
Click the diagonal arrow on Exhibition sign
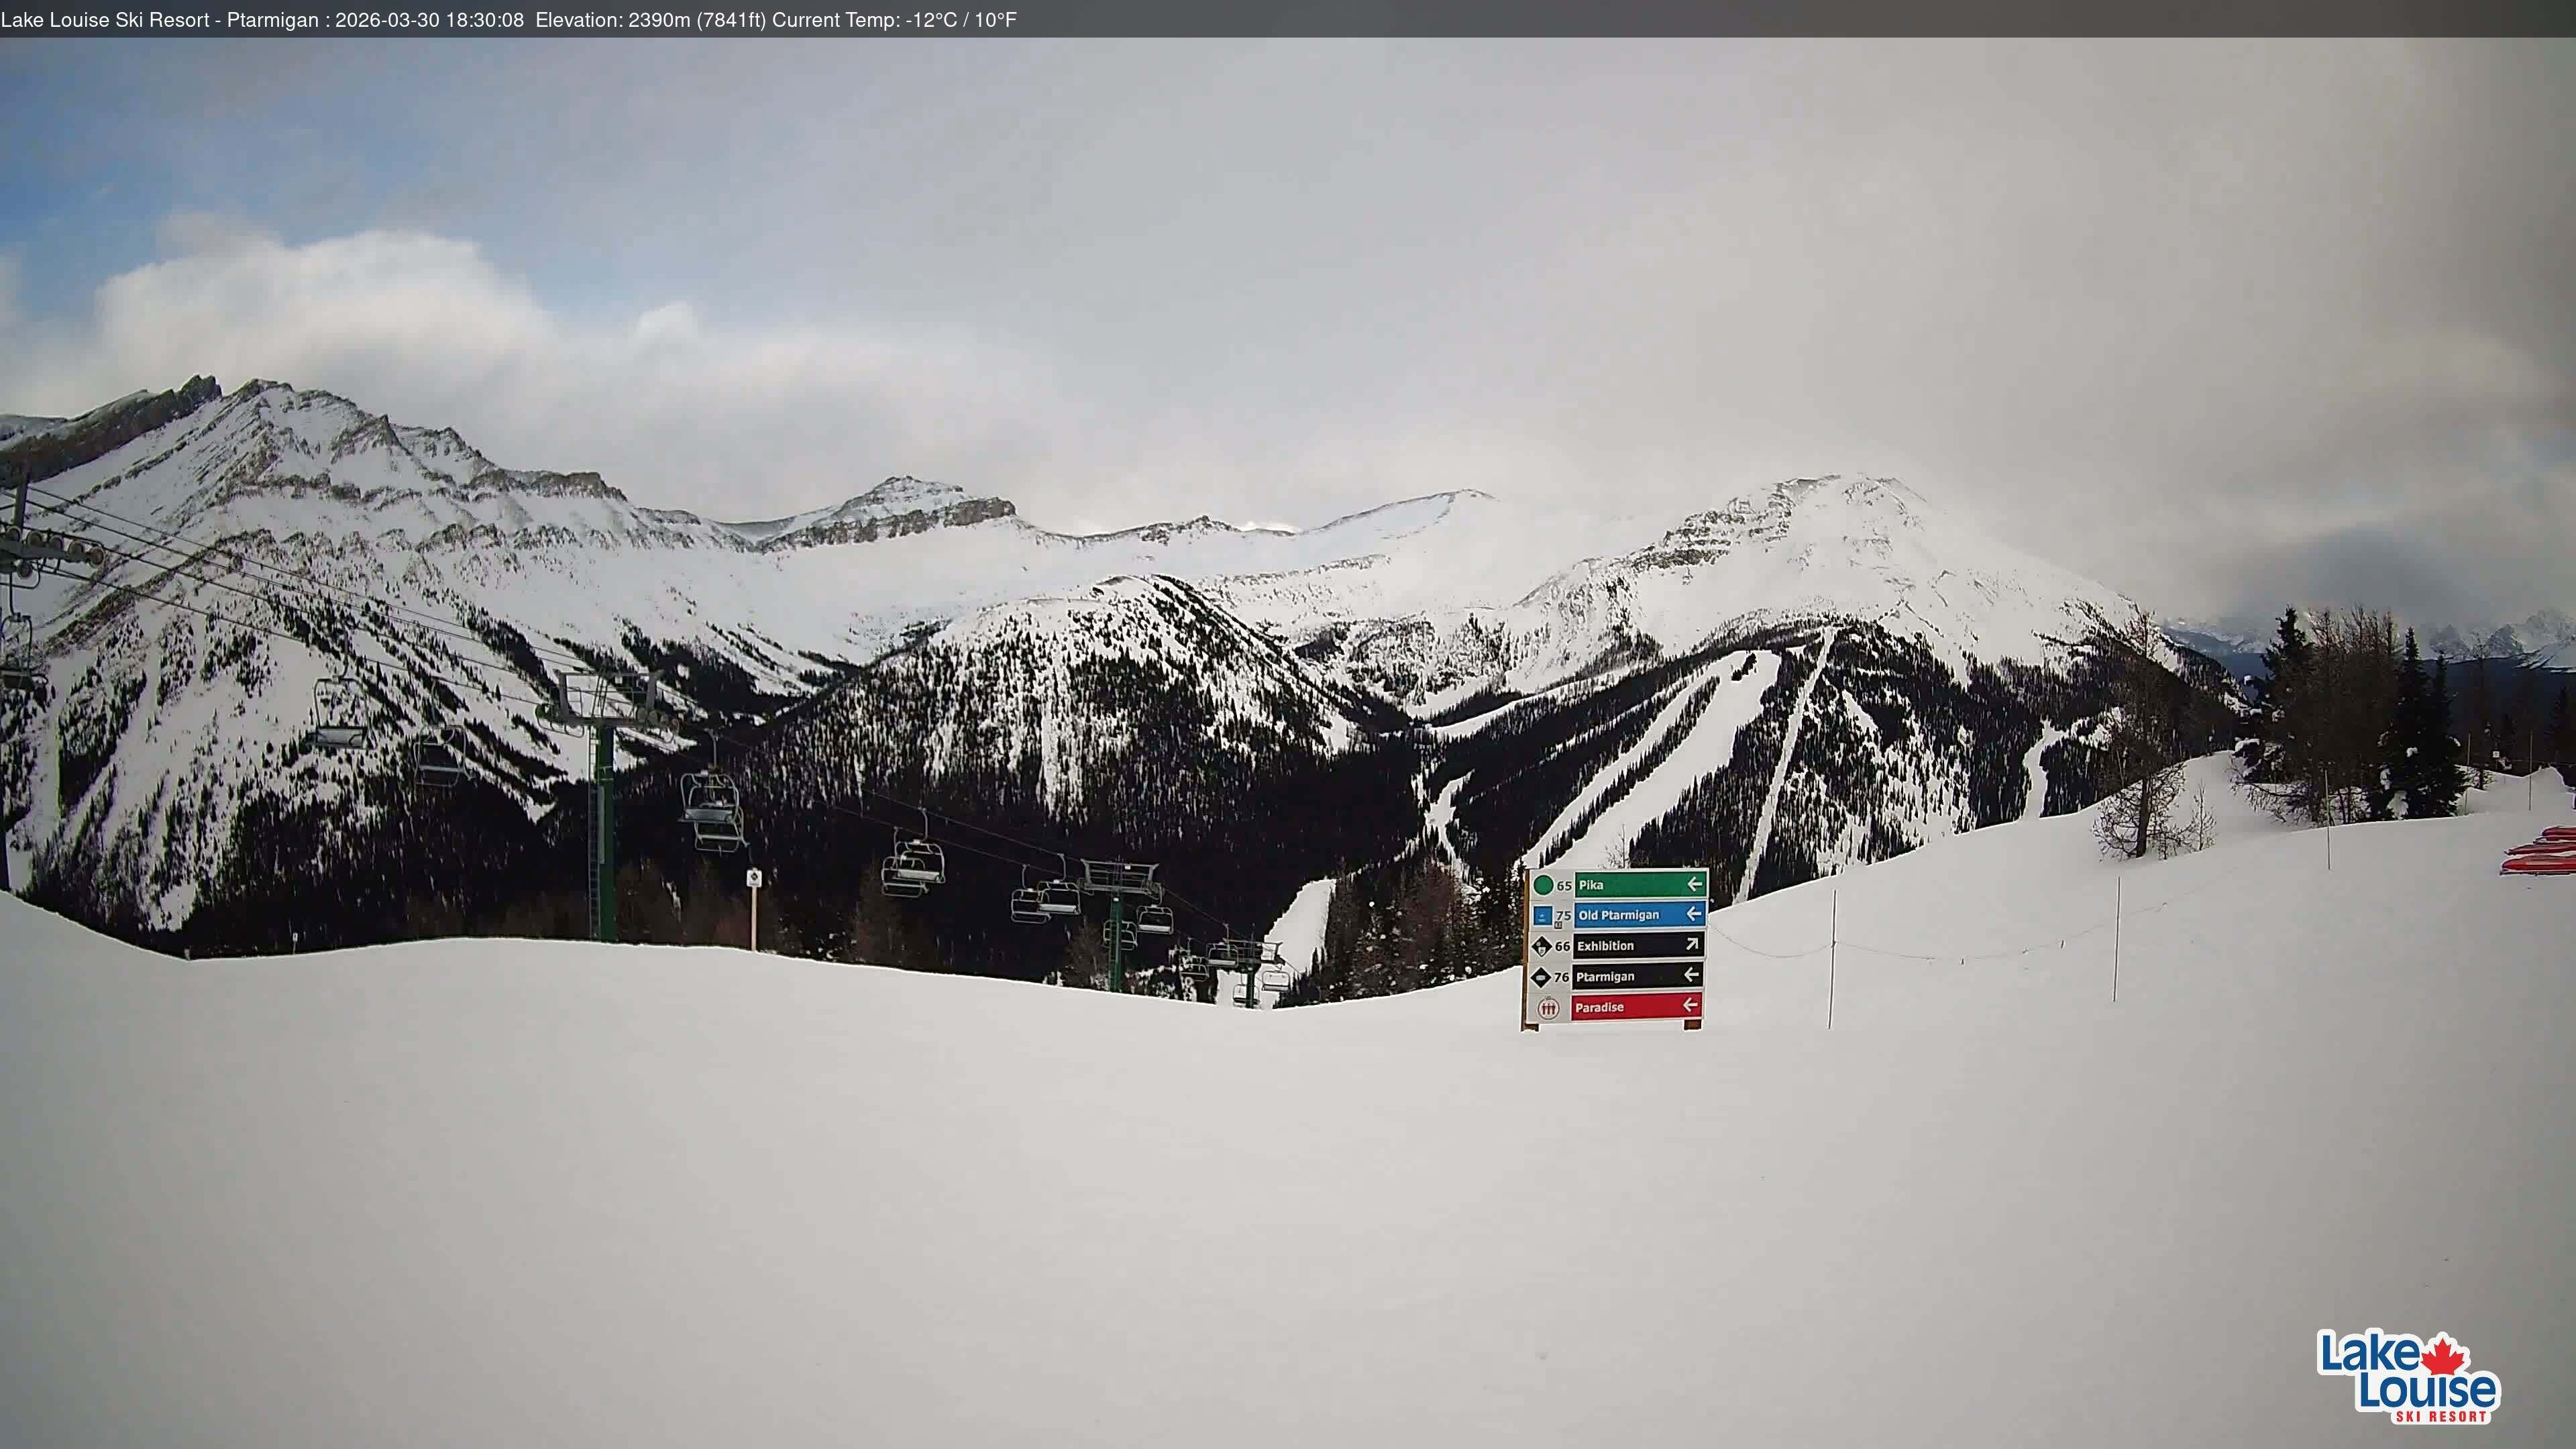(1693, 944)
